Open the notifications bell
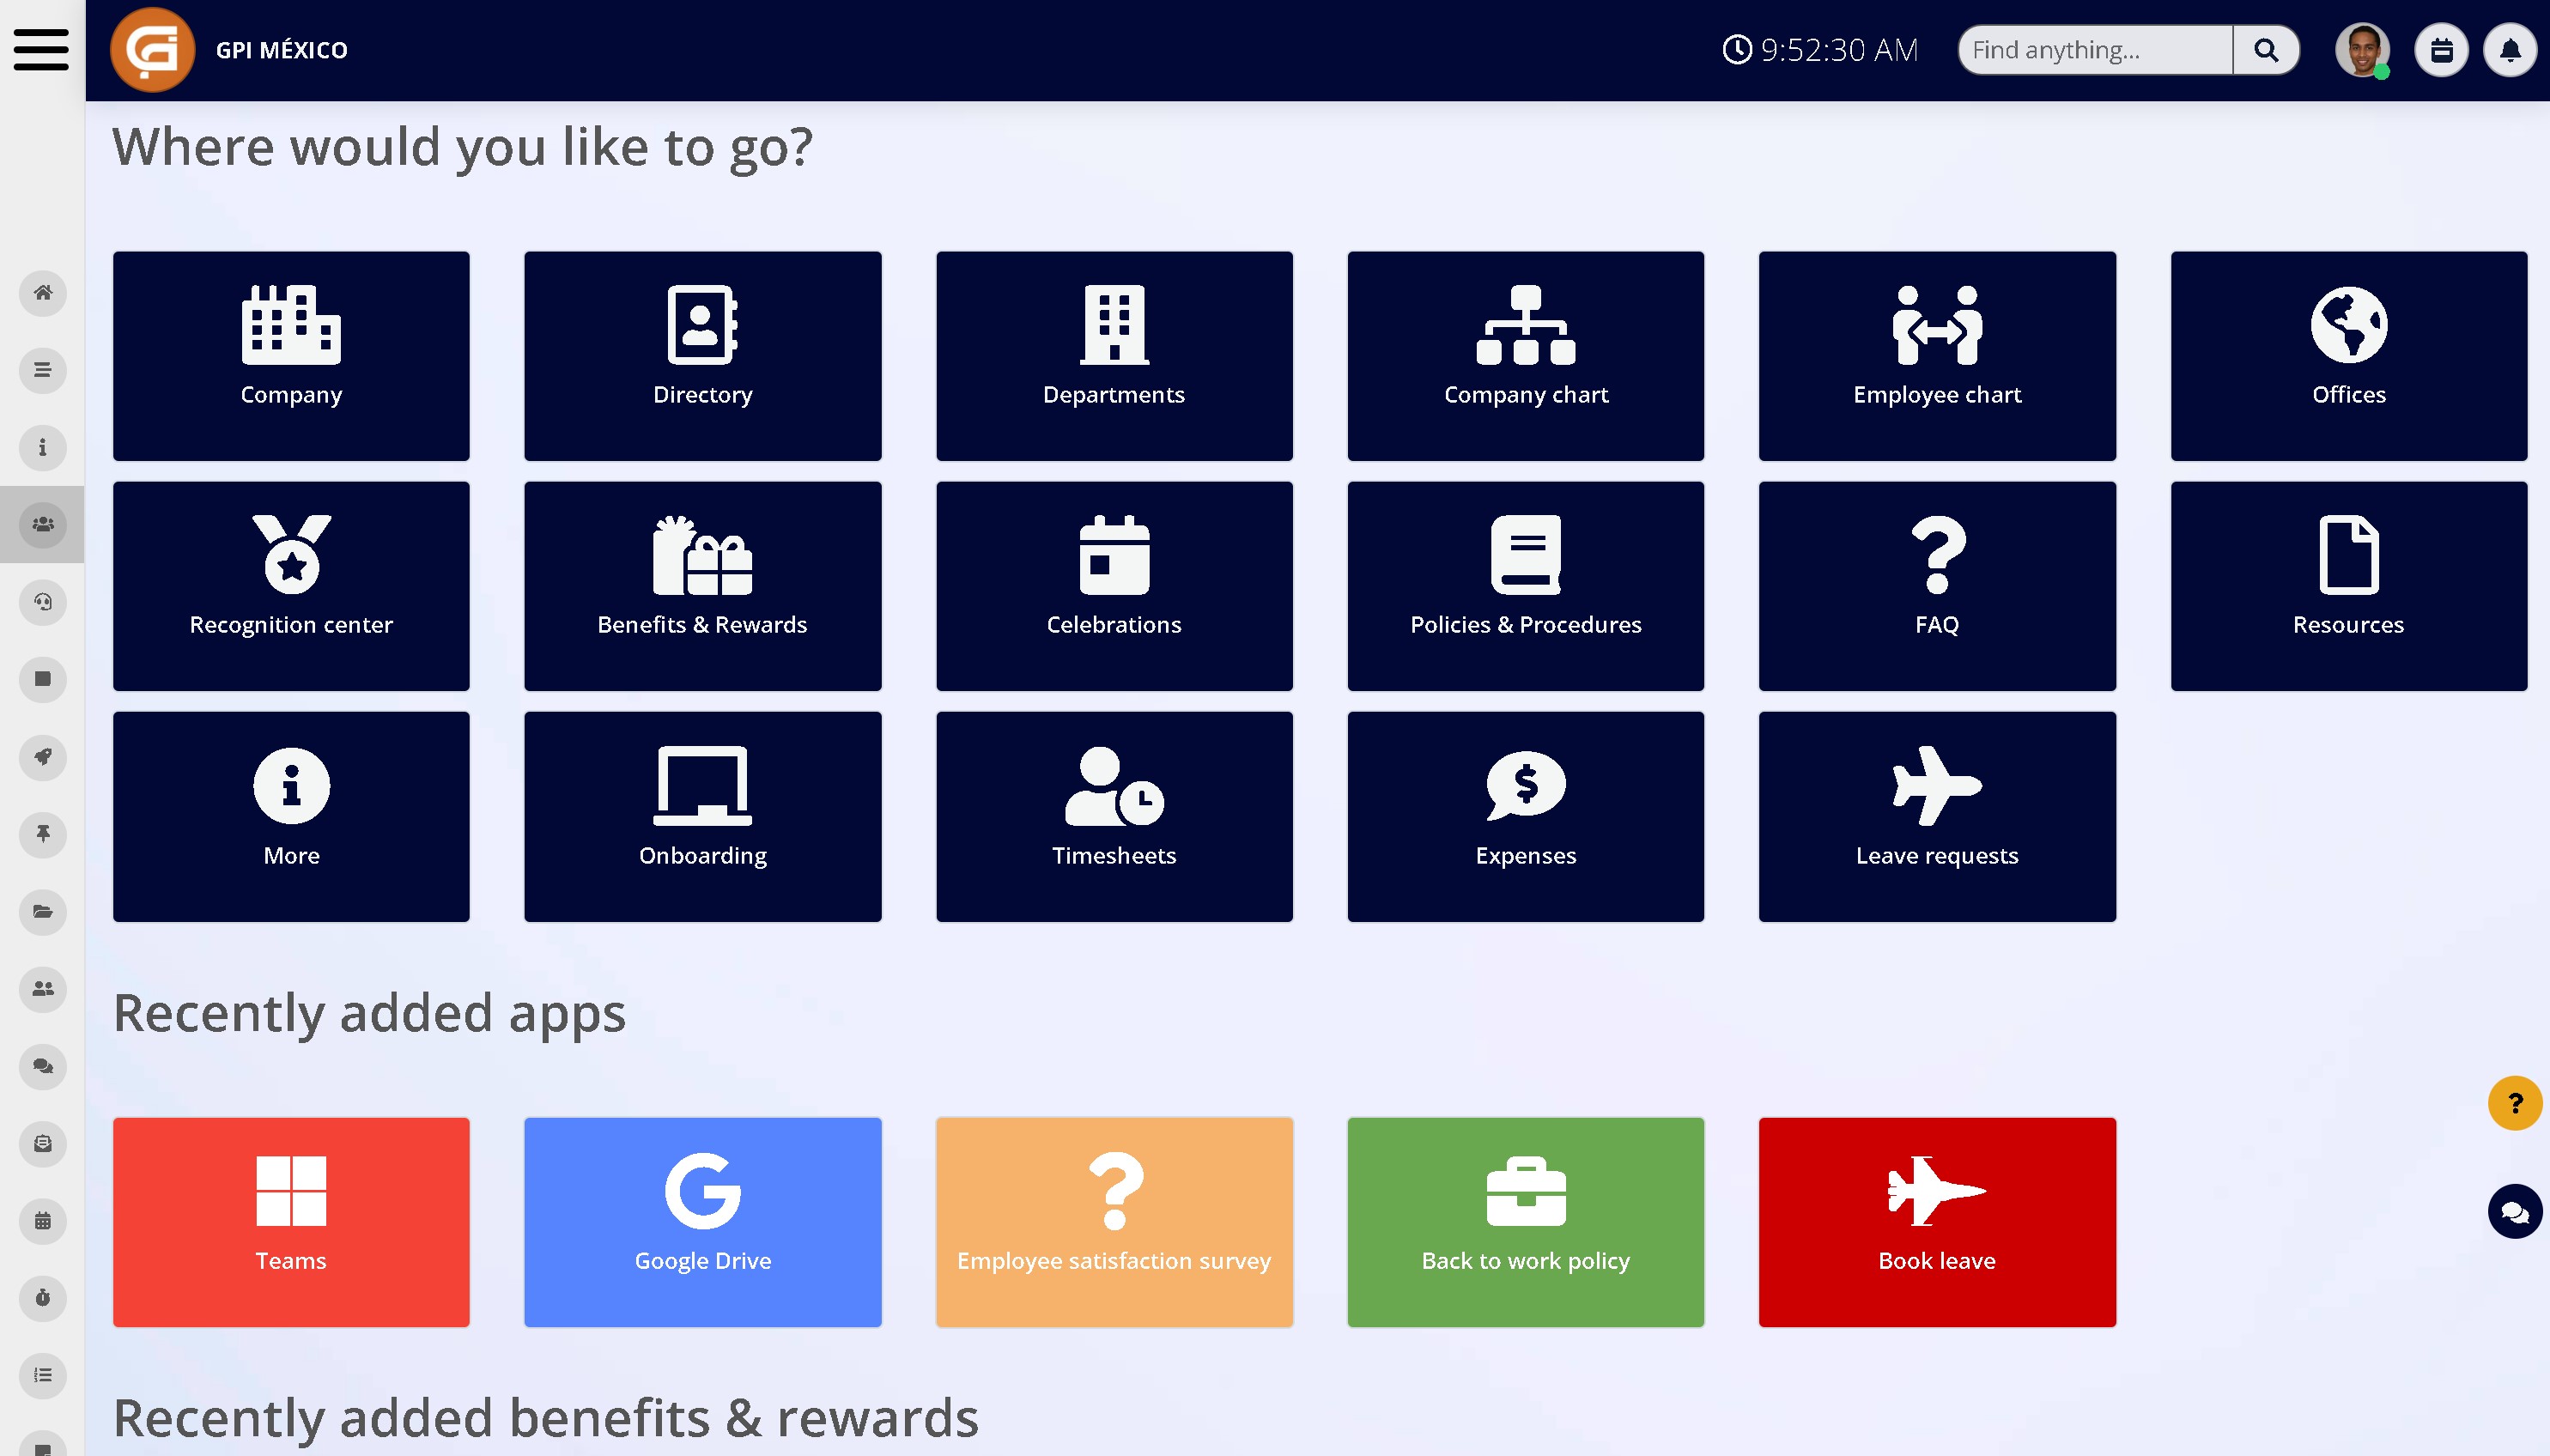 (x=2510, y=50)
